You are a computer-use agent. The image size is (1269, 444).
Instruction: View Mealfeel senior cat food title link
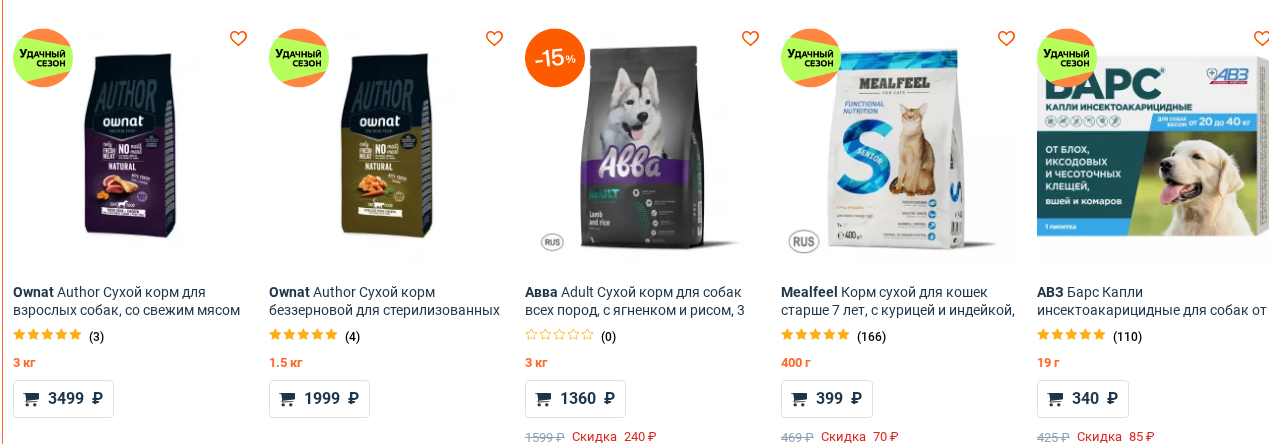click(x=898, y=301)
